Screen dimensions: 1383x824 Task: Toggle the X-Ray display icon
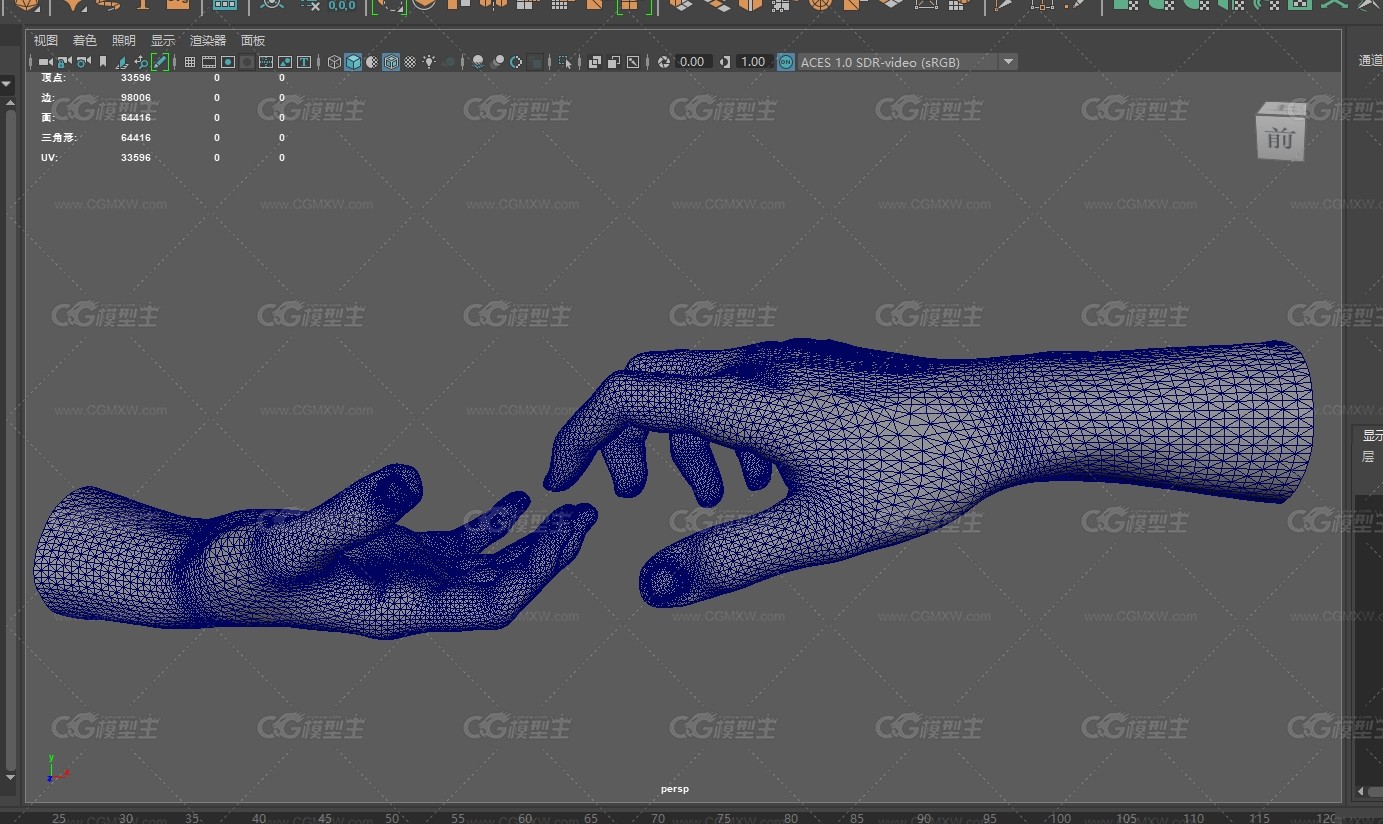click(x=595, y=62)
